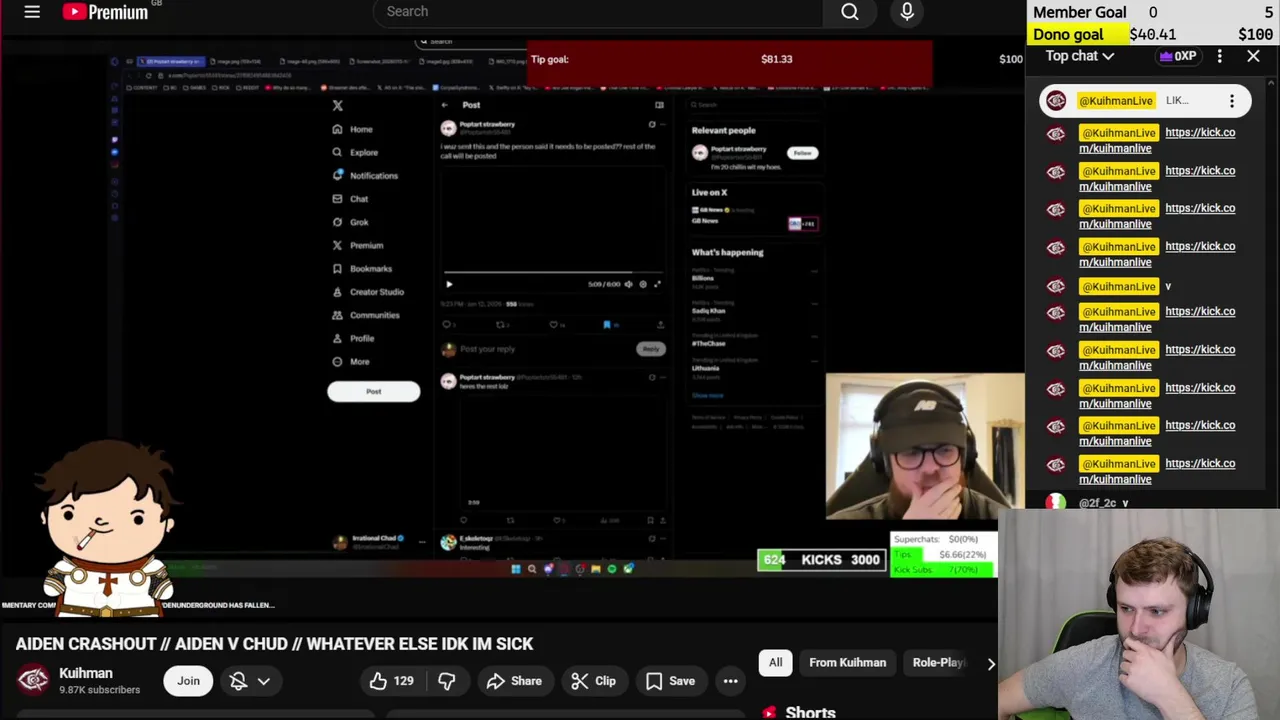The width and height of the screenshot is (1280, 720).
Task: Play the embedded X post video
Action: click(x=449, y=285)
